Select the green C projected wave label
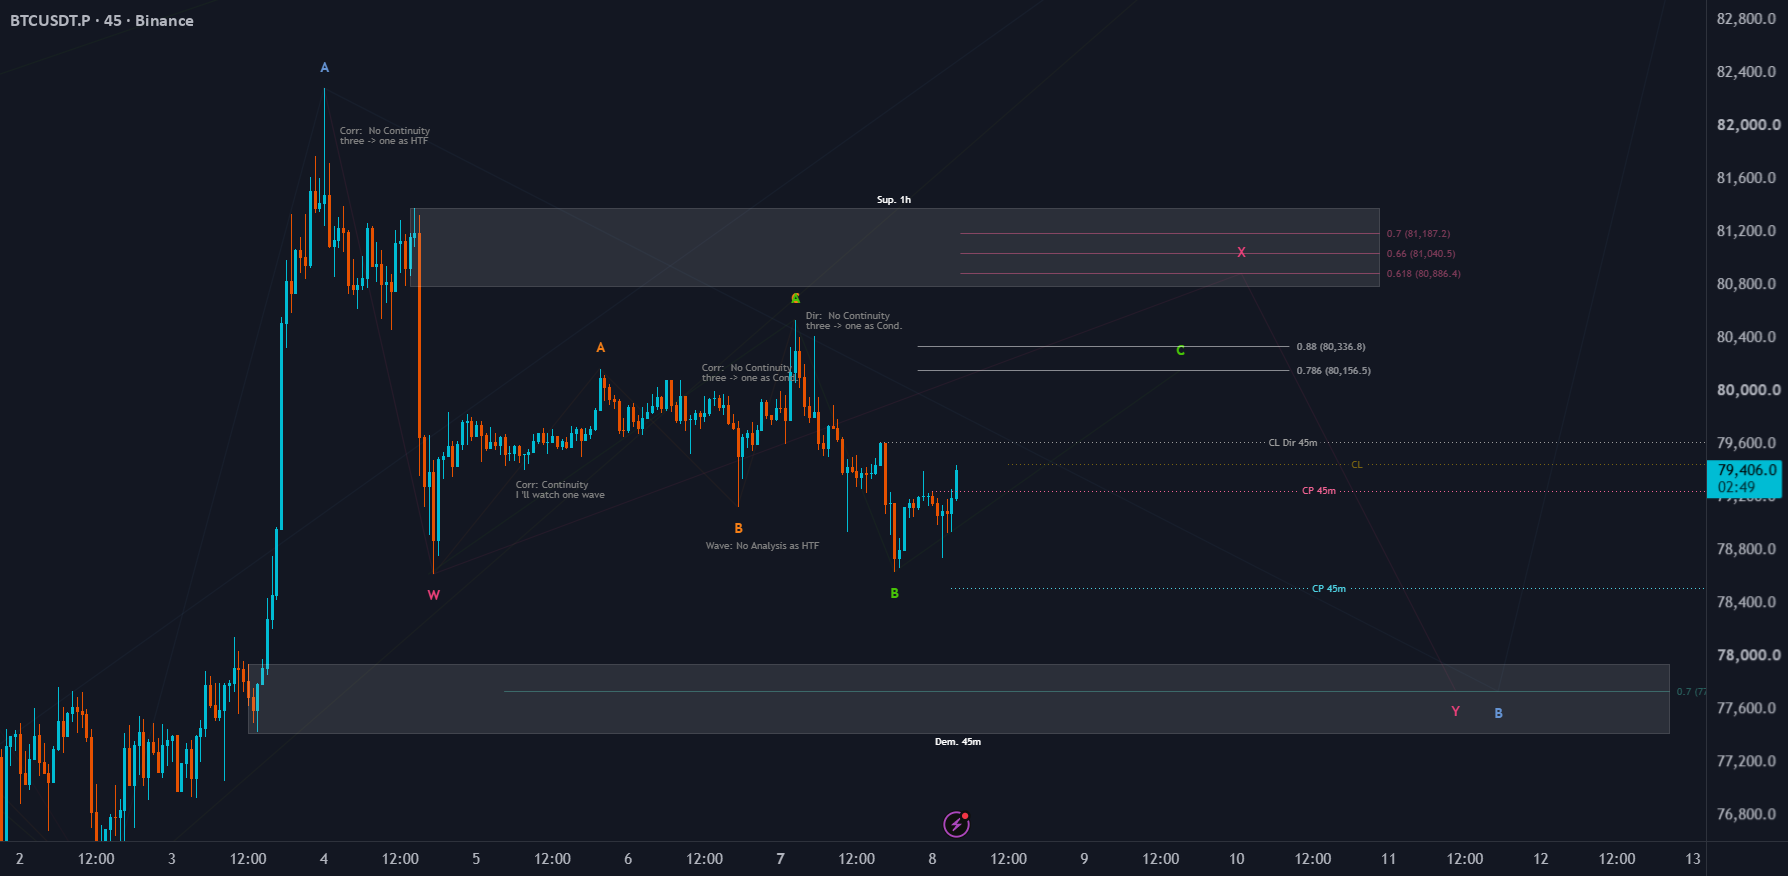 (1180, 351)
